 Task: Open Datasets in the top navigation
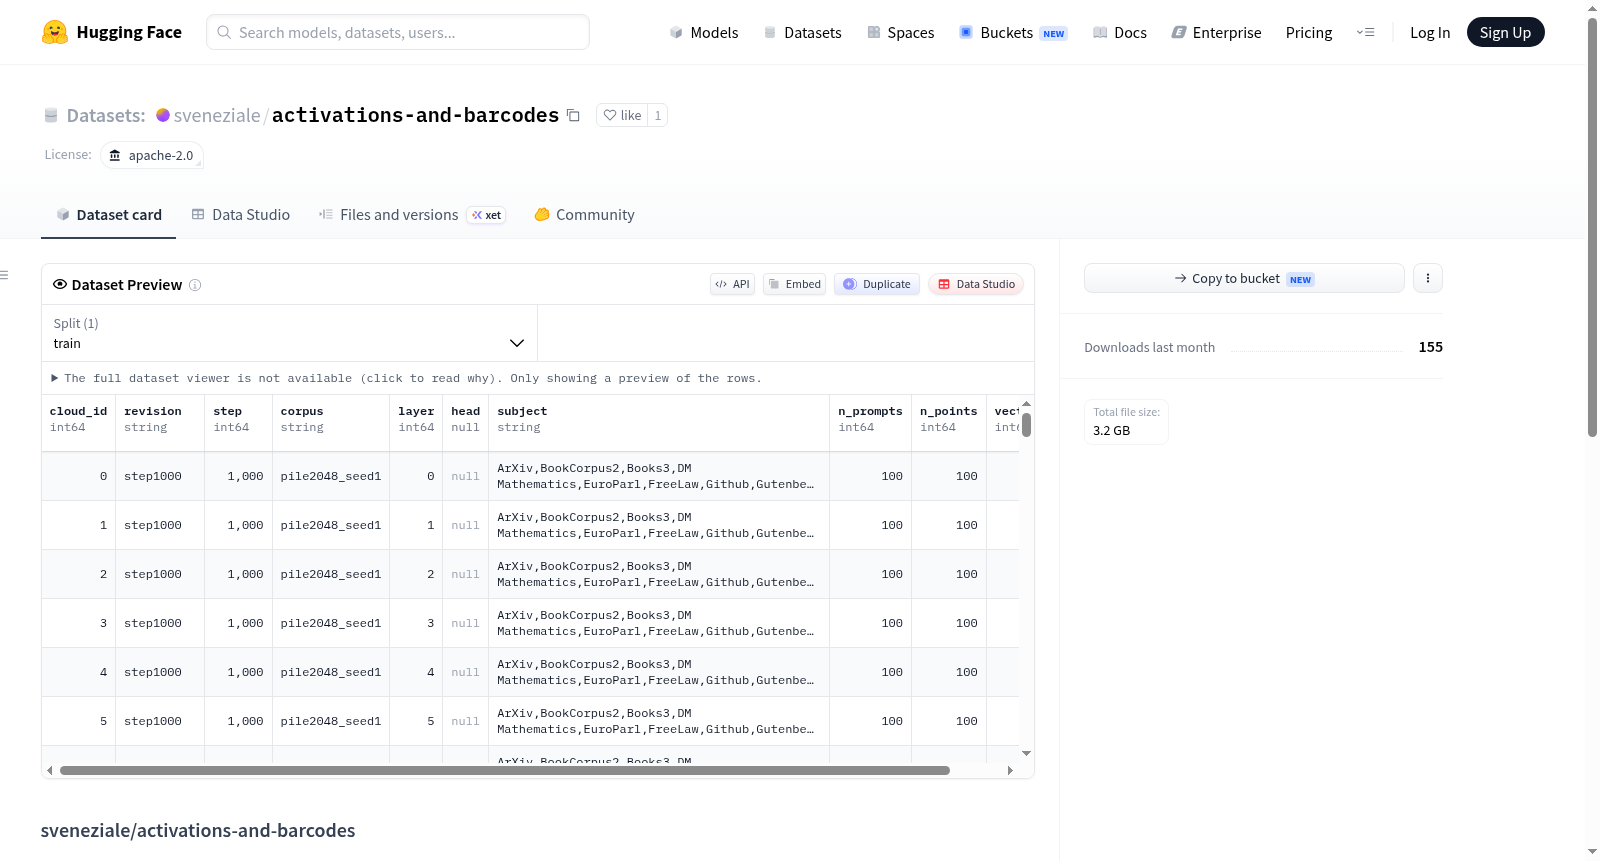click(x=802, y=33)
